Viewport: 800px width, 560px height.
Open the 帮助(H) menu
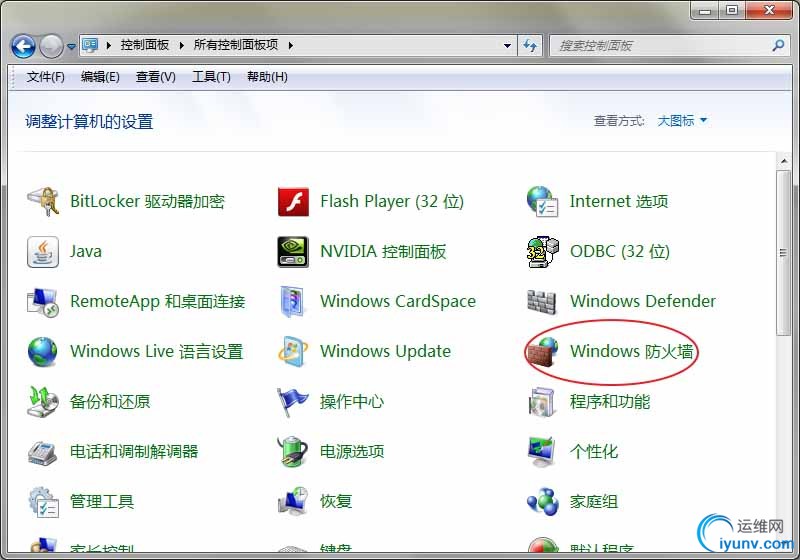267,77
